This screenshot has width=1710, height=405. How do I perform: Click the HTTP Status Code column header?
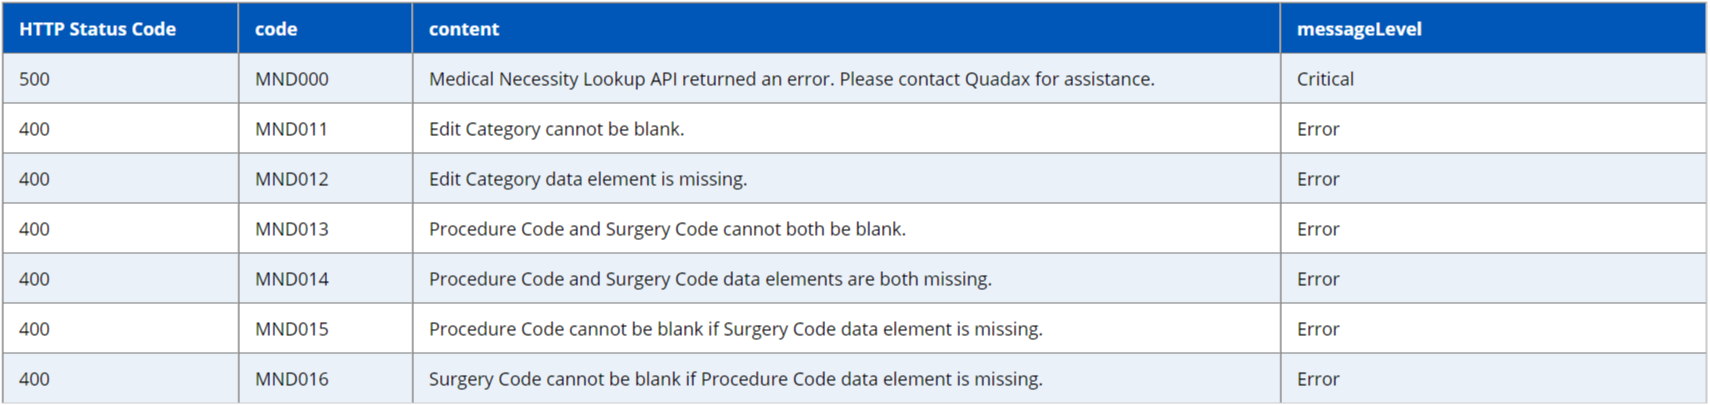click(x=97, y=29)
